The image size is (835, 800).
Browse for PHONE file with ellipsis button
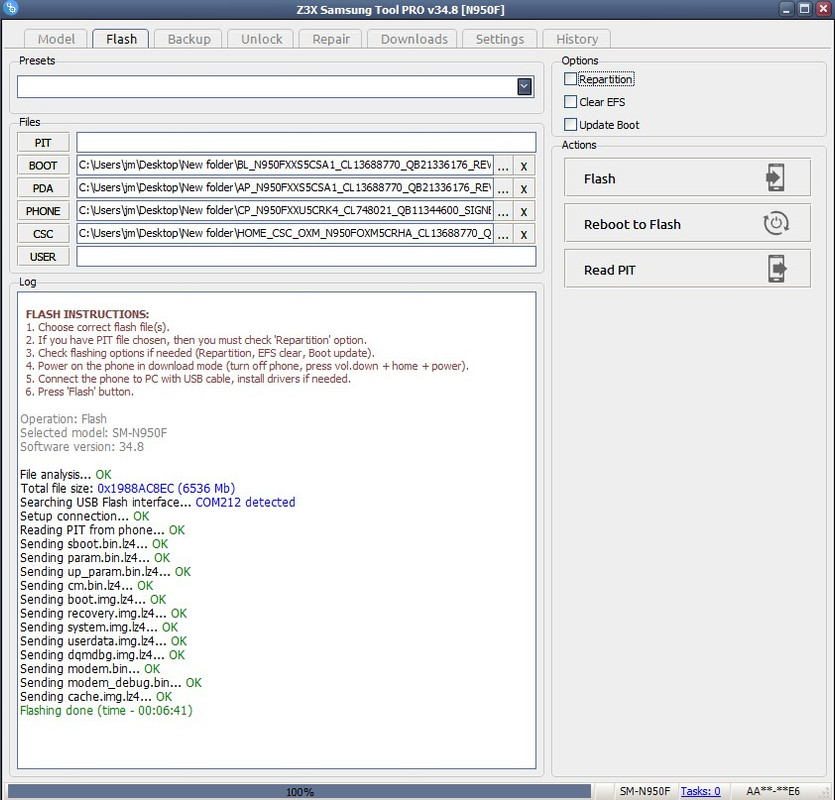point(503,212)
